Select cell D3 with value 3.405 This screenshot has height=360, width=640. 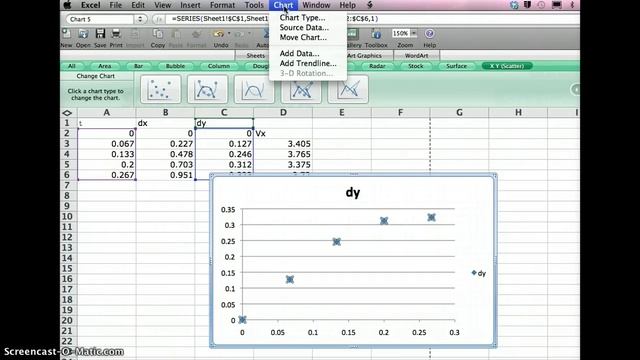click(x=283, y=144)
